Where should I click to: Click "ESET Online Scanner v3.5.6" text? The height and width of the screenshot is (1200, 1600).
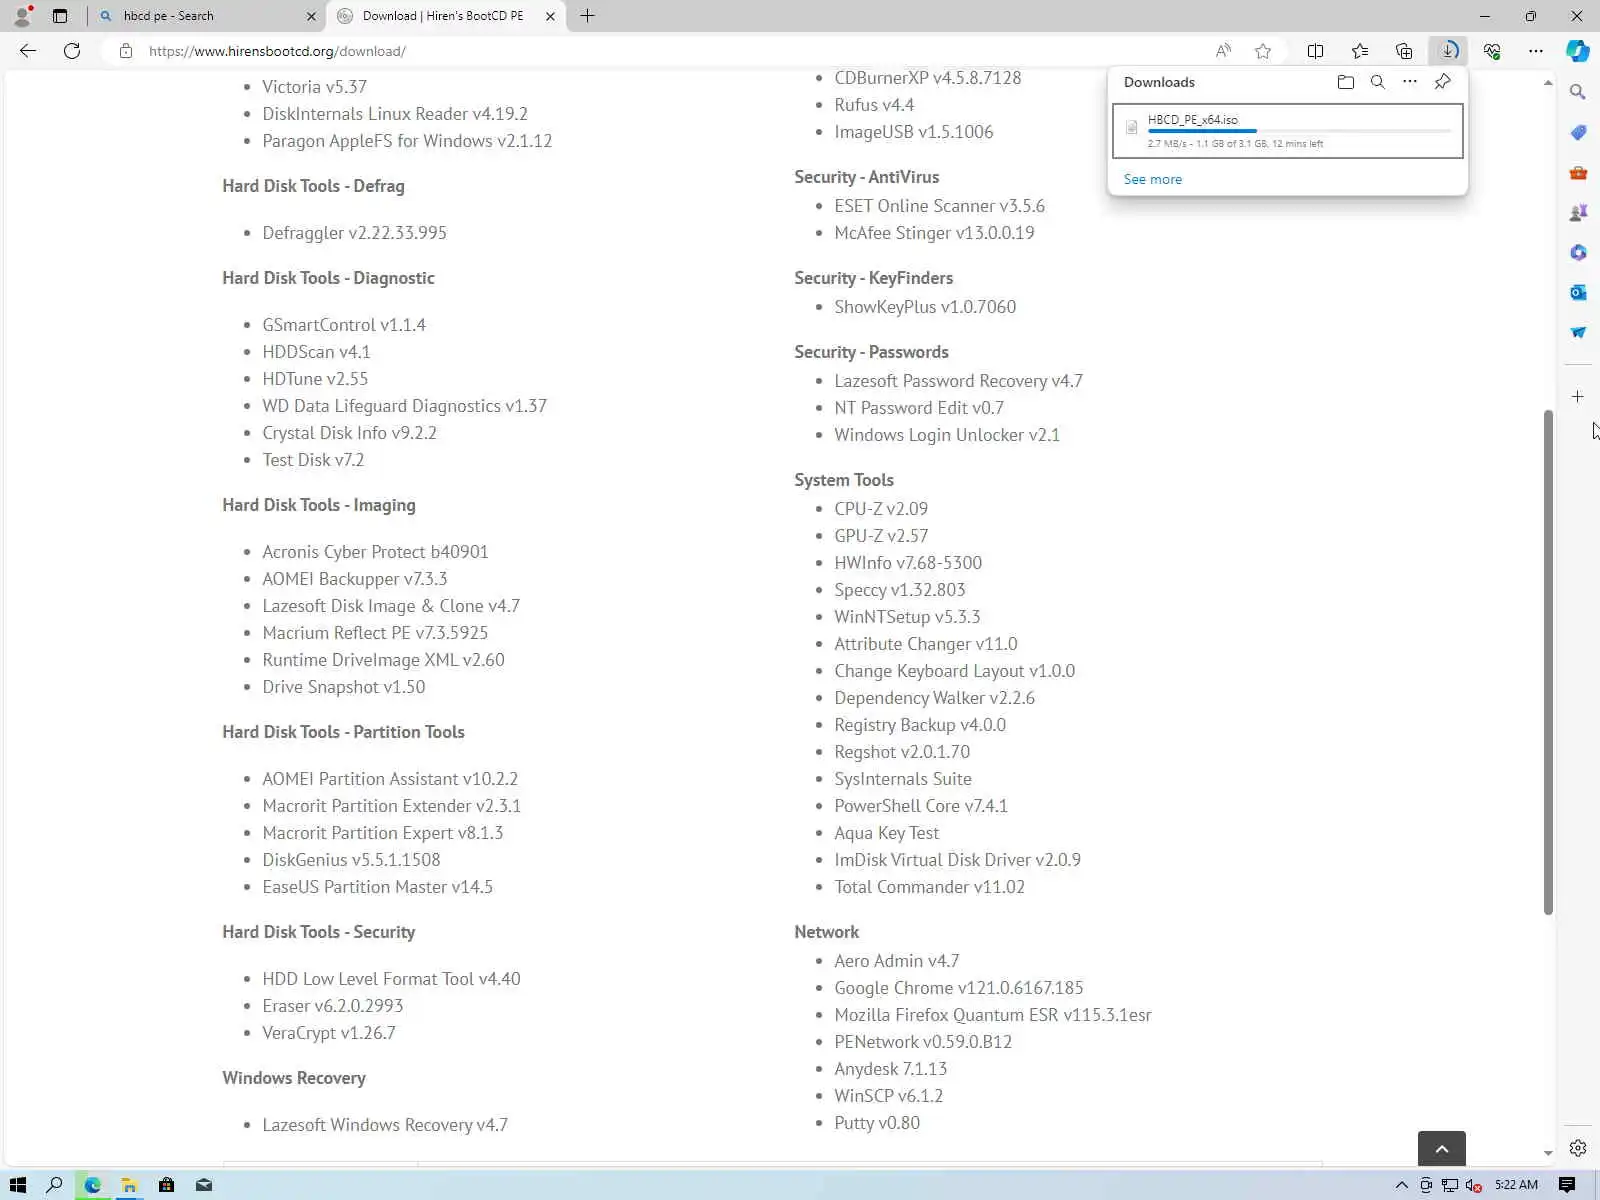pyautogui.click(x=939, y=206)
